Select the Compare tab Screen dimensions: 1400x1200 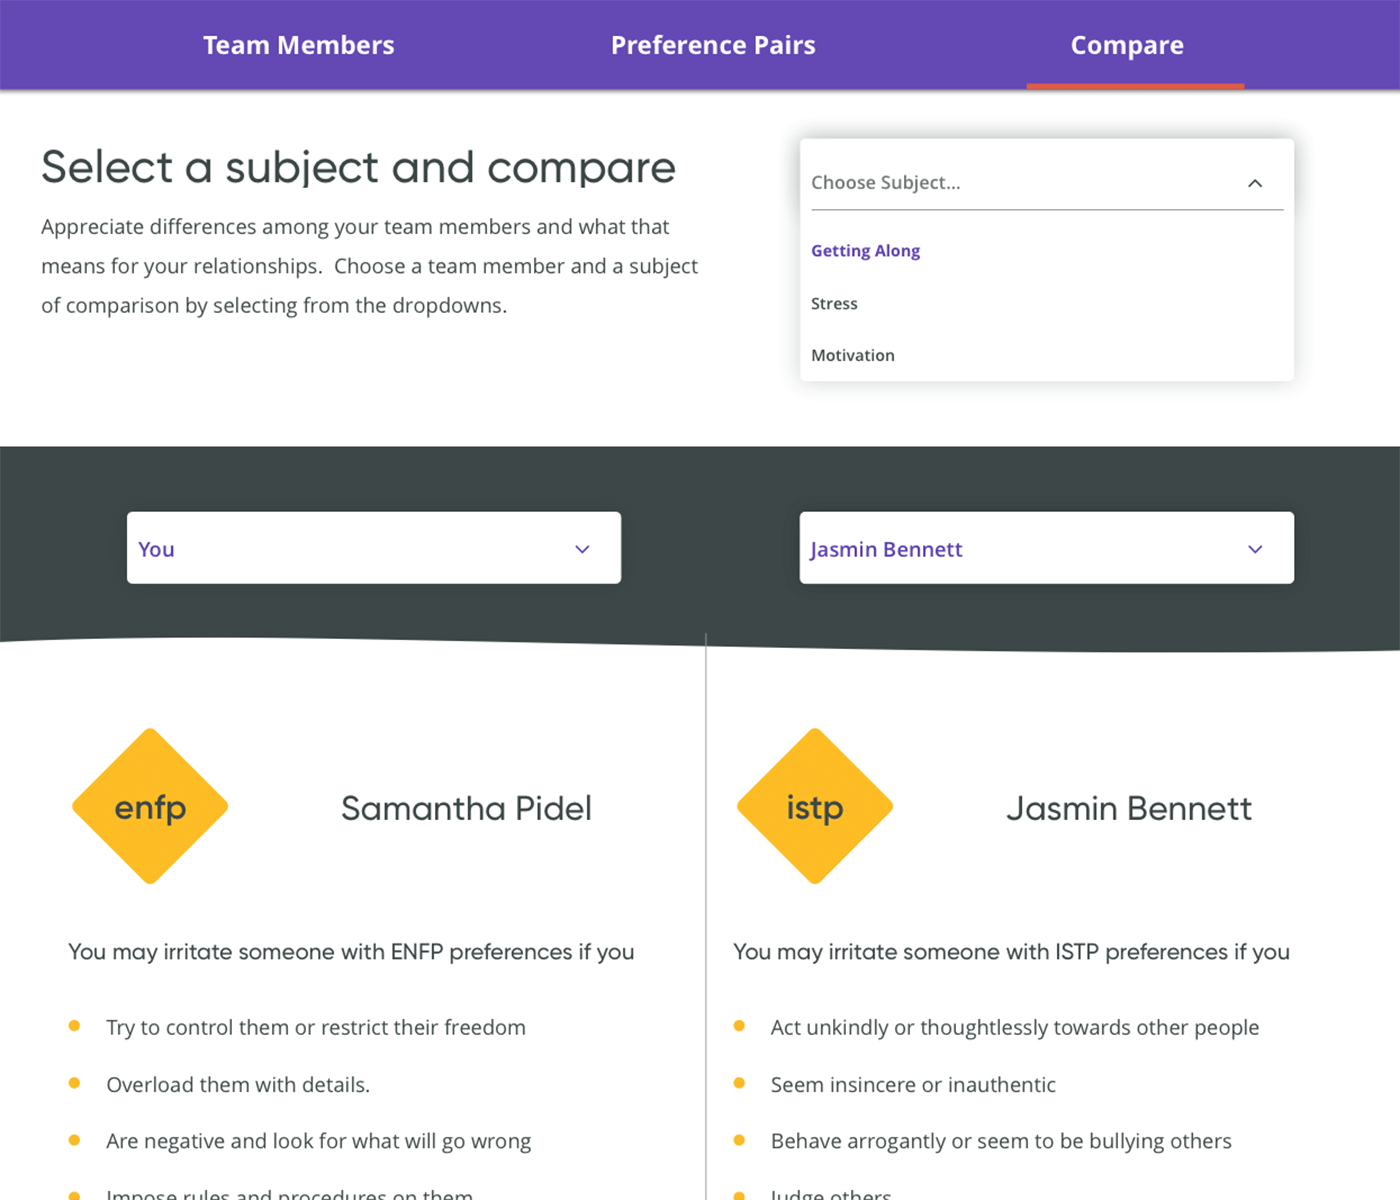[x=1127, y=45]
